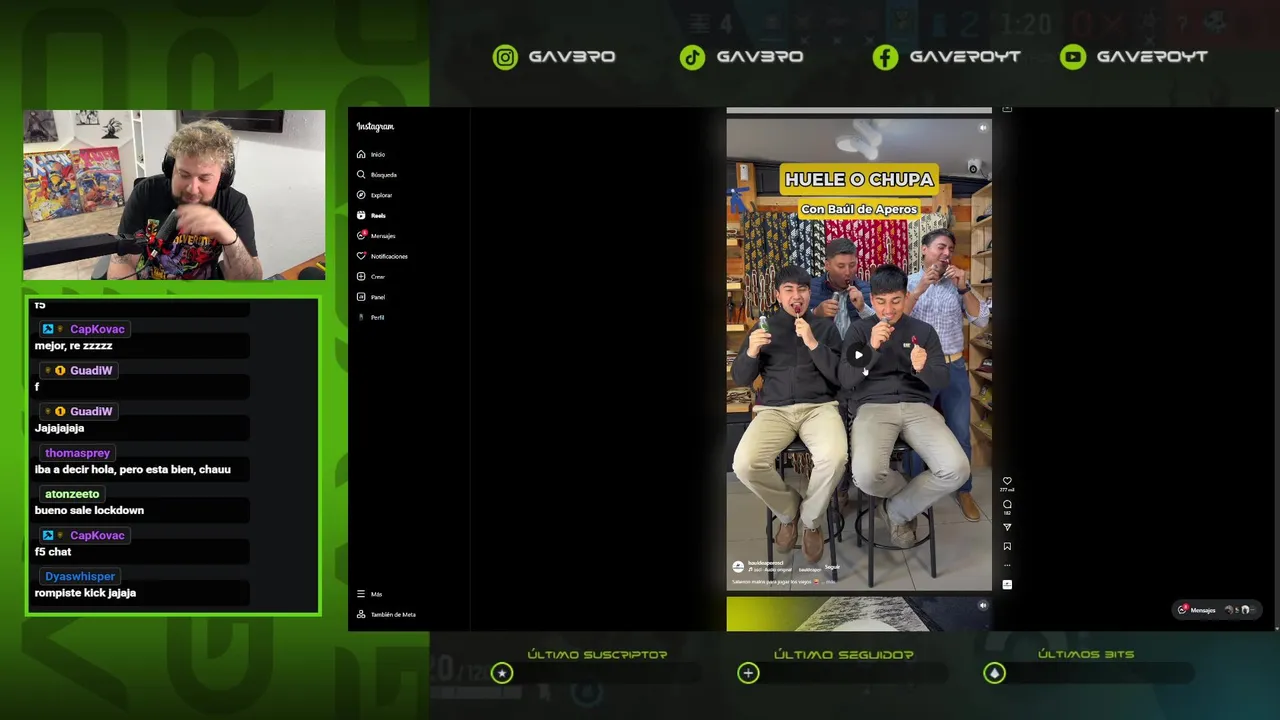The width and height of the screenshot is (1280, 720).
Task: Save the reel with bookmark icon
Action: coord(1007,546)
